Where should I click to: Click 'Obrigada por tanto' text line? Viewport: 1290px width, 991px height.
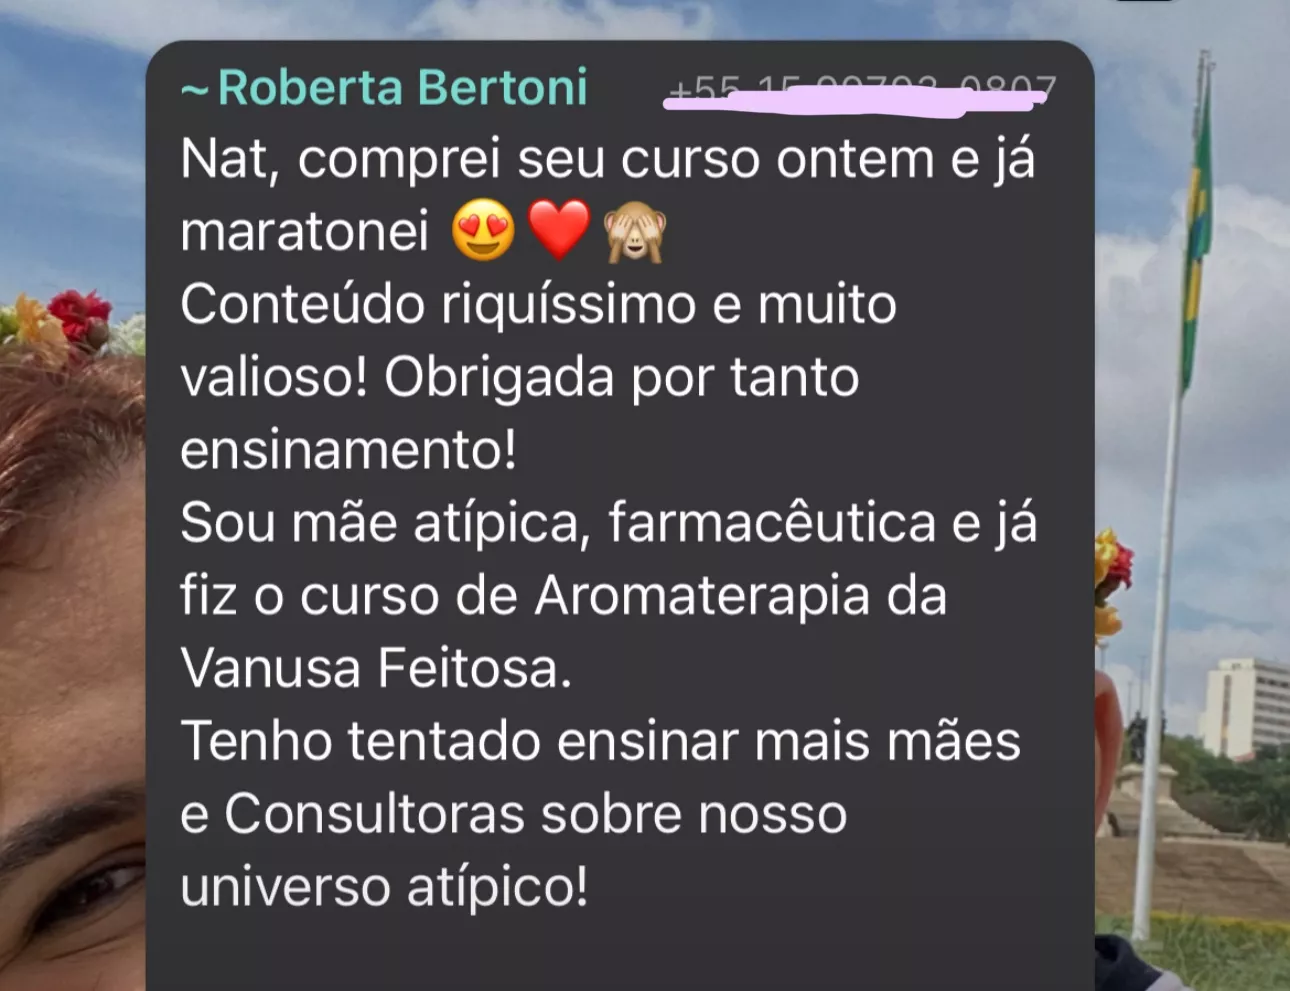(x=621, y=378)
